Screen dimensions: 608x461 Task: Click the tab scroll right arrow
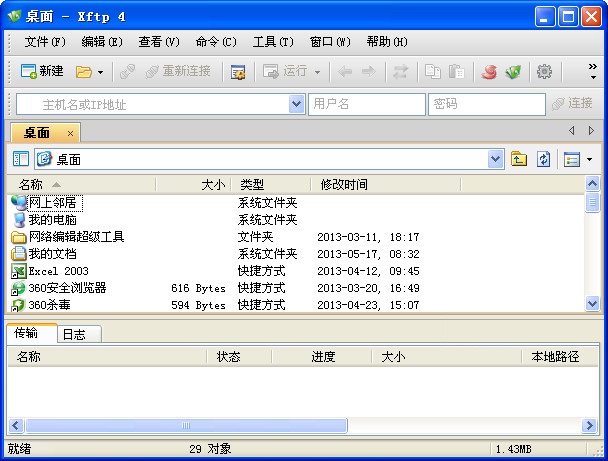[x=591, y=131]
